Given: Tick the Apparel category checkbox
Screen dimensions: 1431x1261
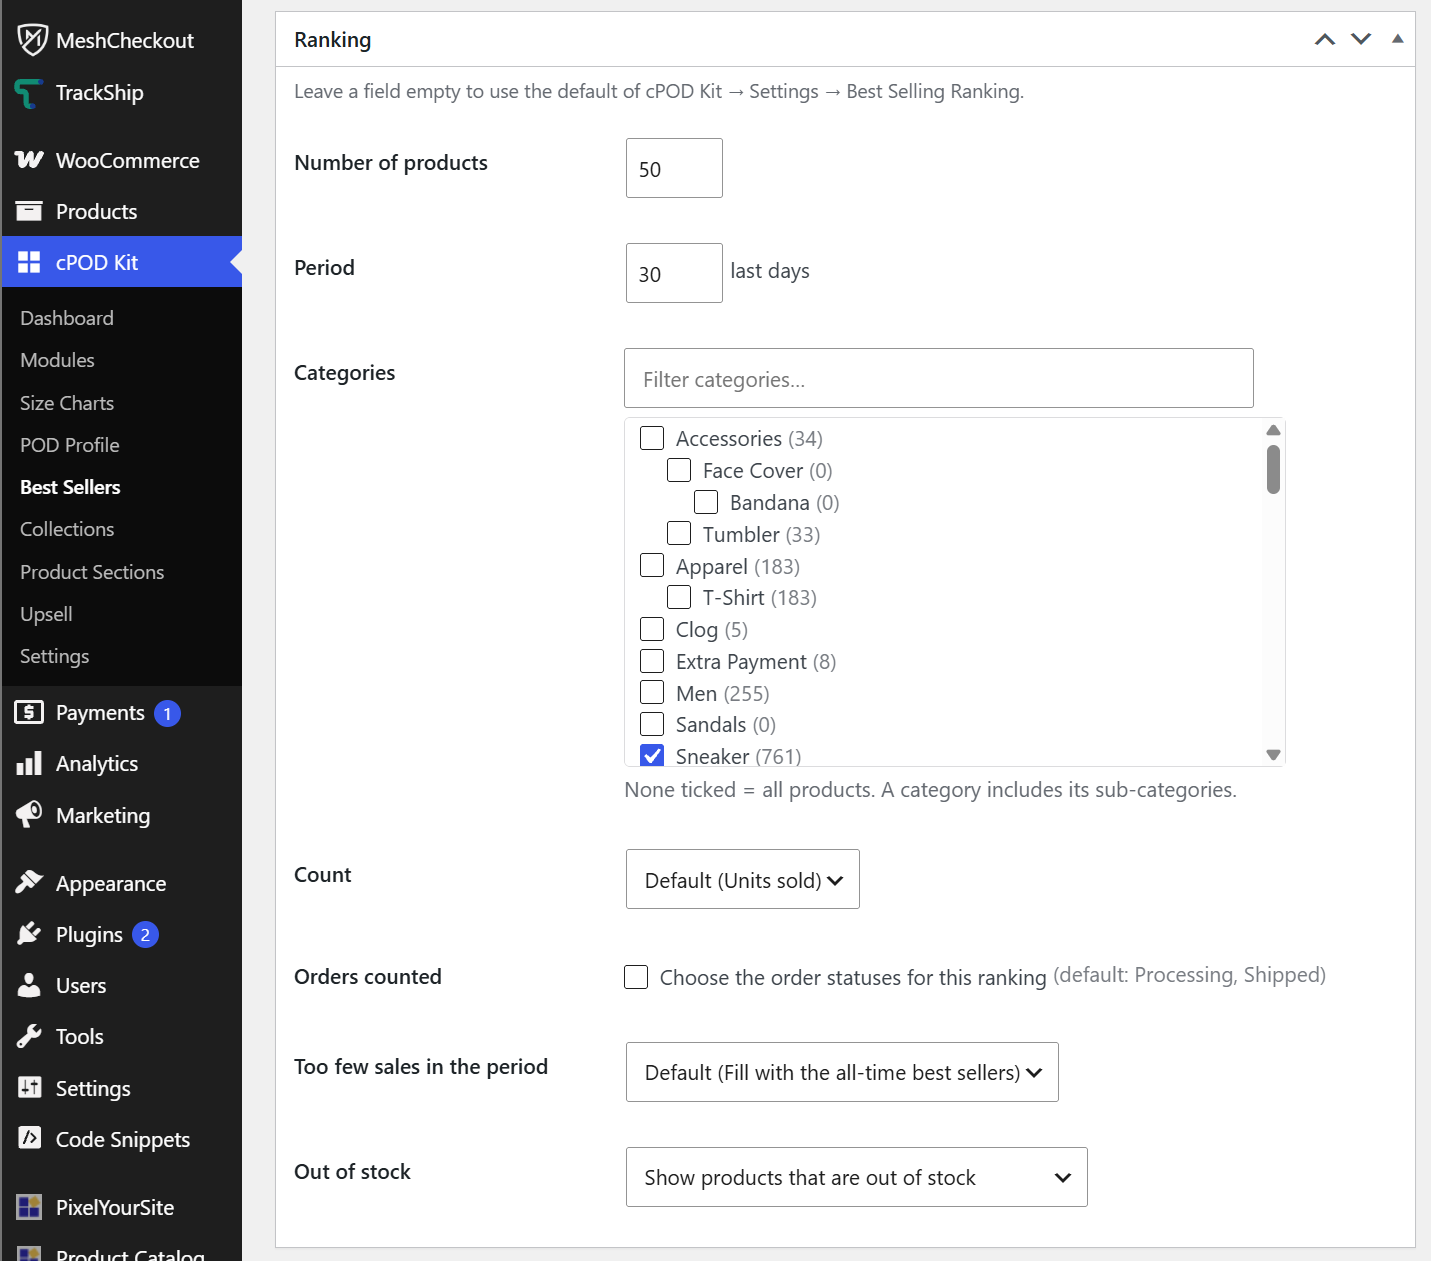Looking at the screenshot, I should pos(652,566).
